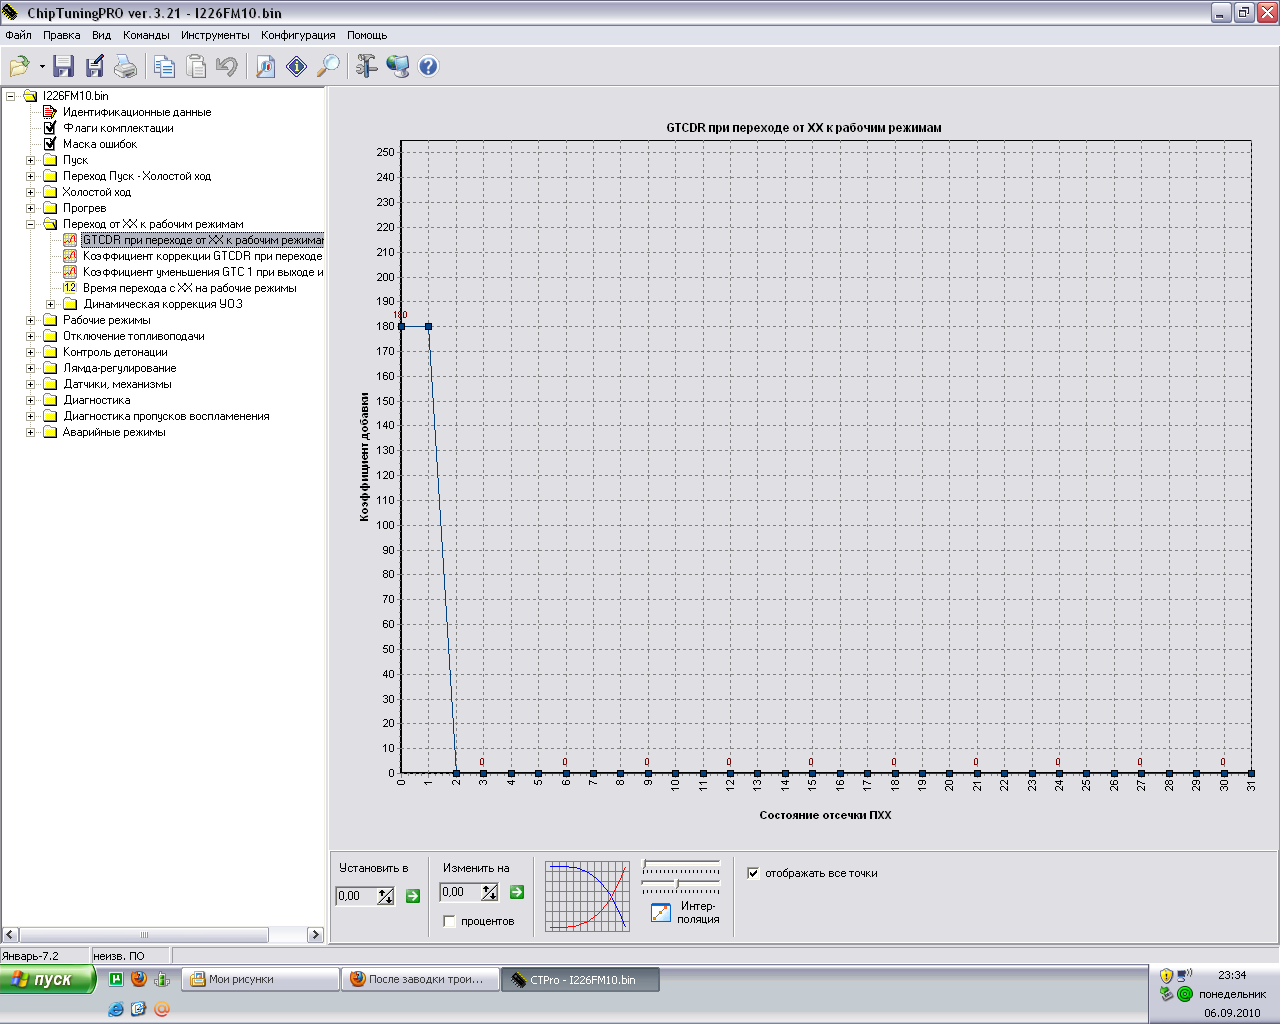Click the save floppy disk icon
Image resolution: width=1280 pixels, height=1024 pixels.
[63, 67]
